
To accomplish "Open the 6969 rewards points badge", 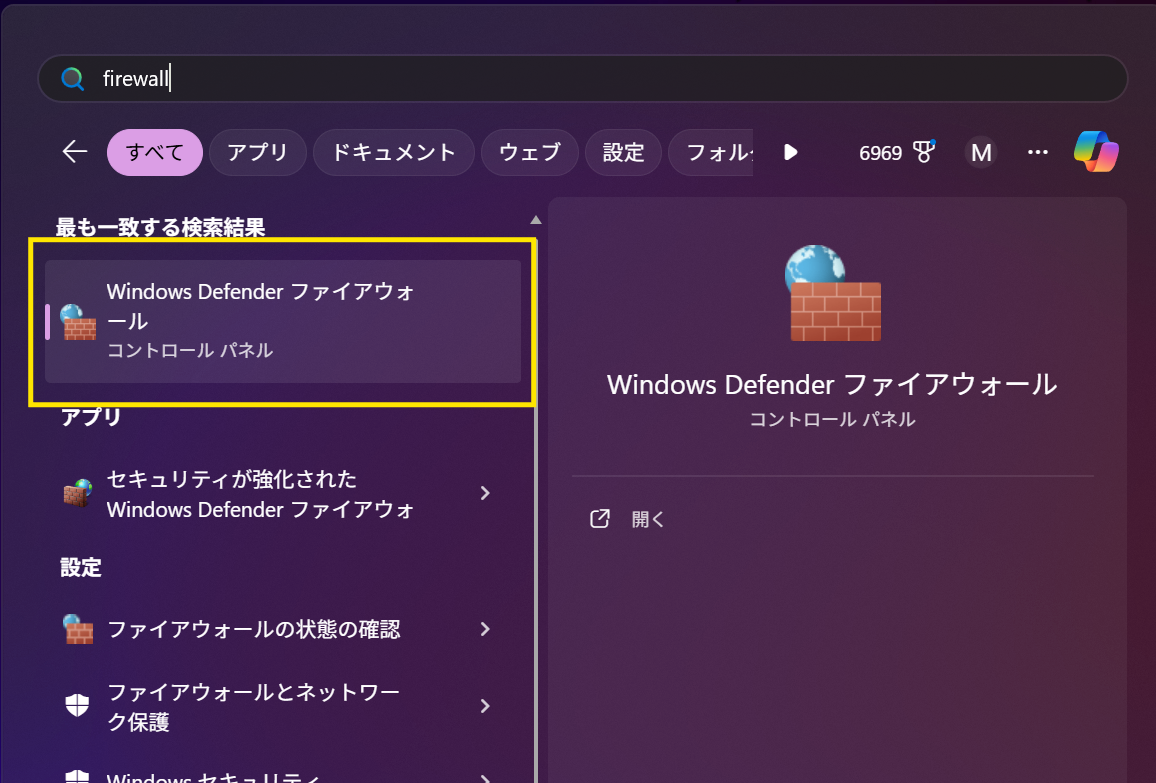I will [896, 153].
